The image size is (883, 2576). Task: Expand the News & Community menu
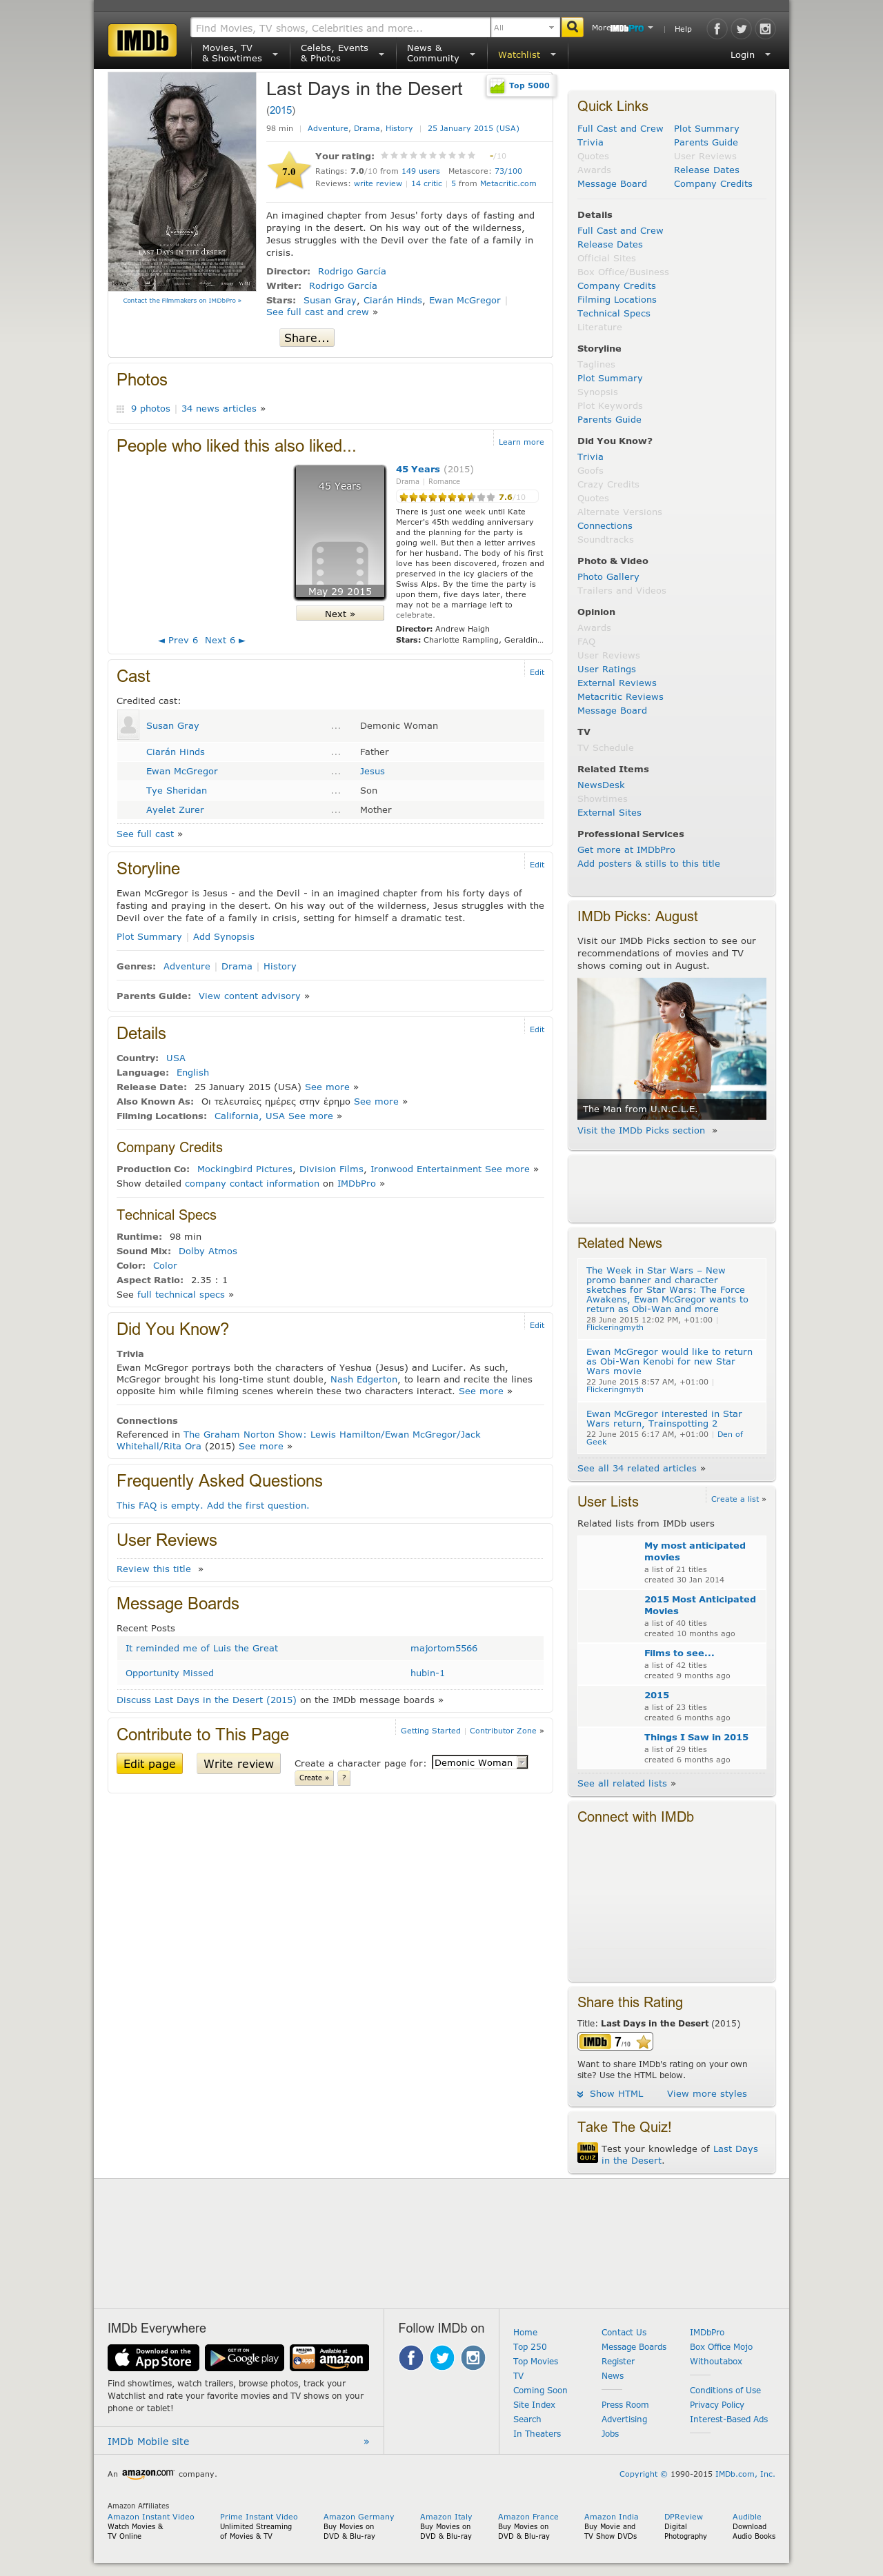coord(440,53)
